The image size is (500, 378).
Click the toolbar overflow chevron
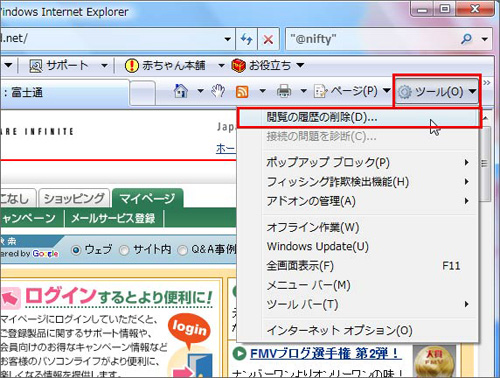pos(487,82)
